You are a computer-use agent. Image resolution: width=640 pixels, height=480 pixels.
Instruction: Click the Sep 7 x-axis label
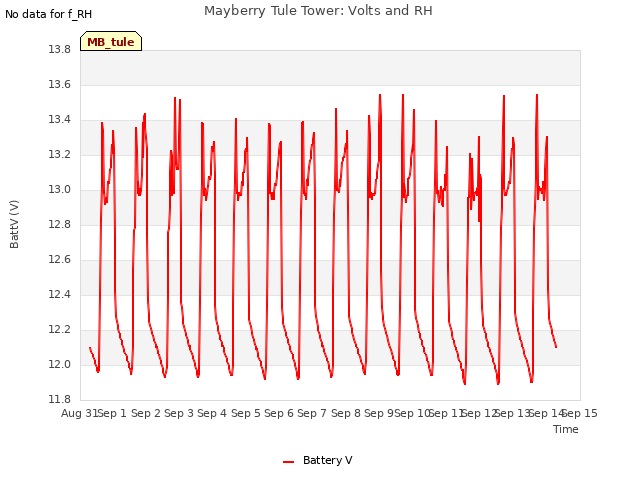(x=312, y=413)
